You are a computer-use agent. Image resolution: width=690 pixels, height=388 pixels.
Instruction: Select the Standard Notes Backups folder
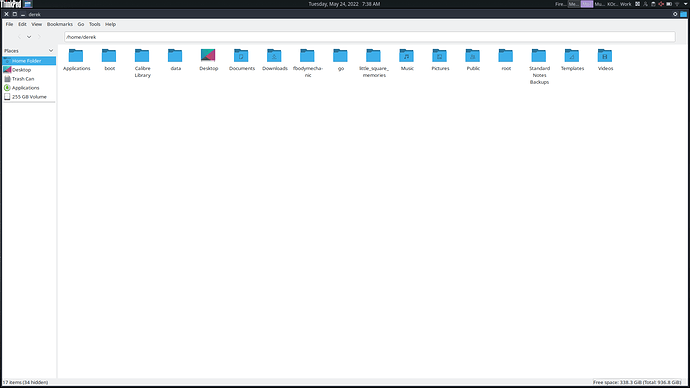pos(539,66)
